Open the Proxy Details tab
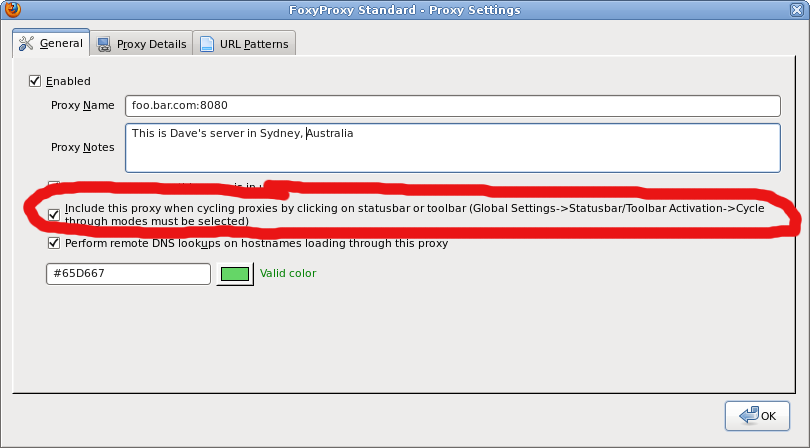The width and height of the screenshot is (810, 448). pos(142,44)
